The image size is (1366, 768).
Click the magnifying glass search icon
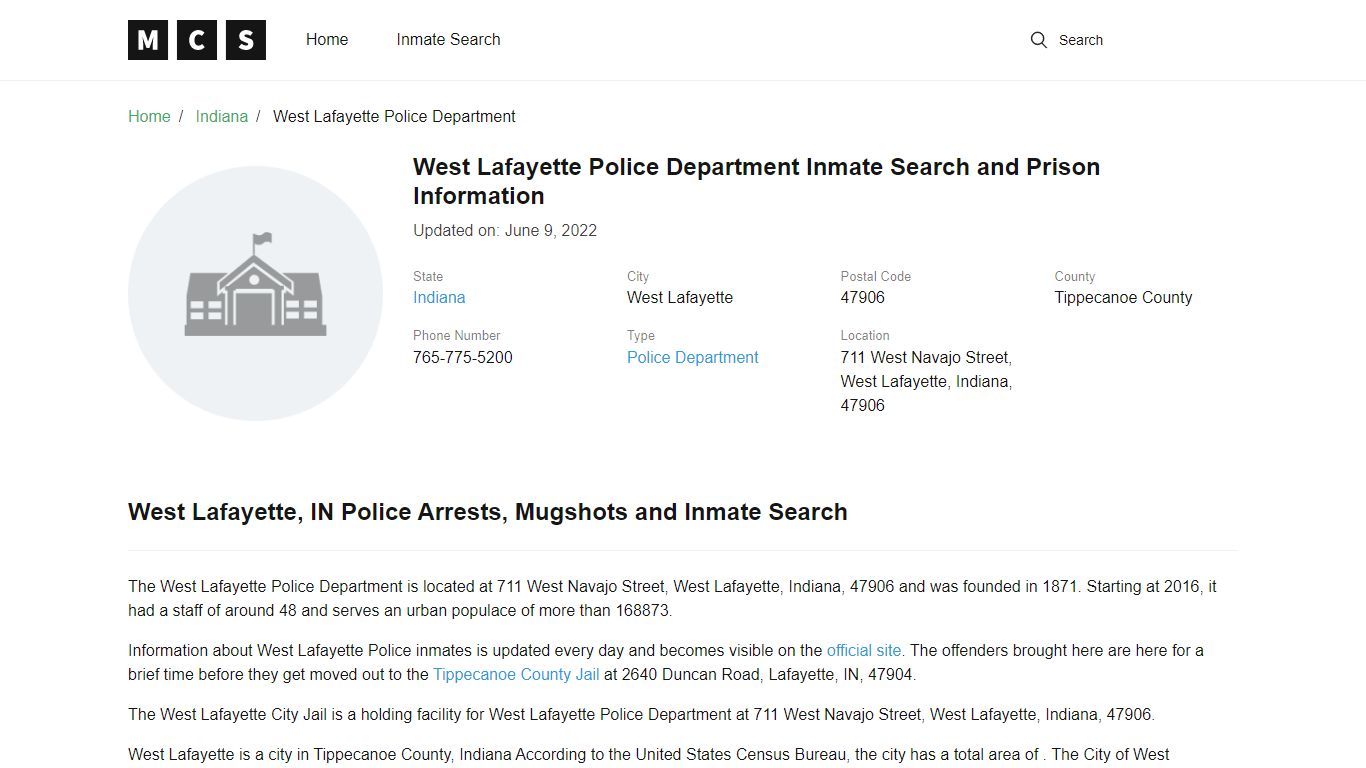tap(1039, 40)
